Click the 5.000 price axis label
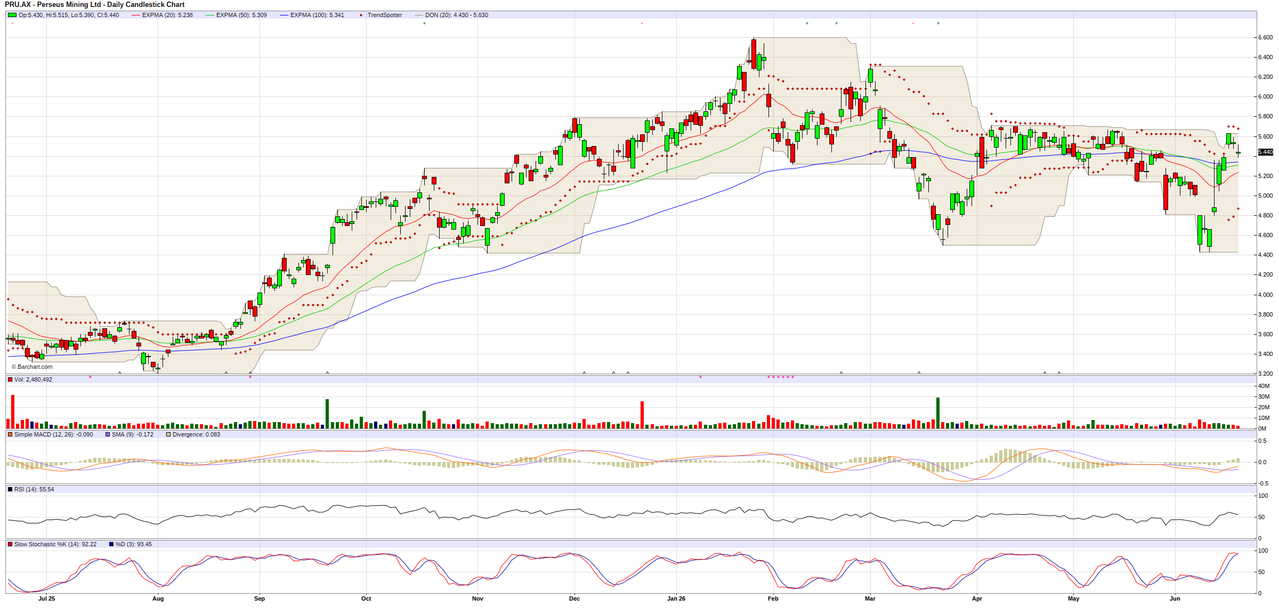 coord(1264,195)
